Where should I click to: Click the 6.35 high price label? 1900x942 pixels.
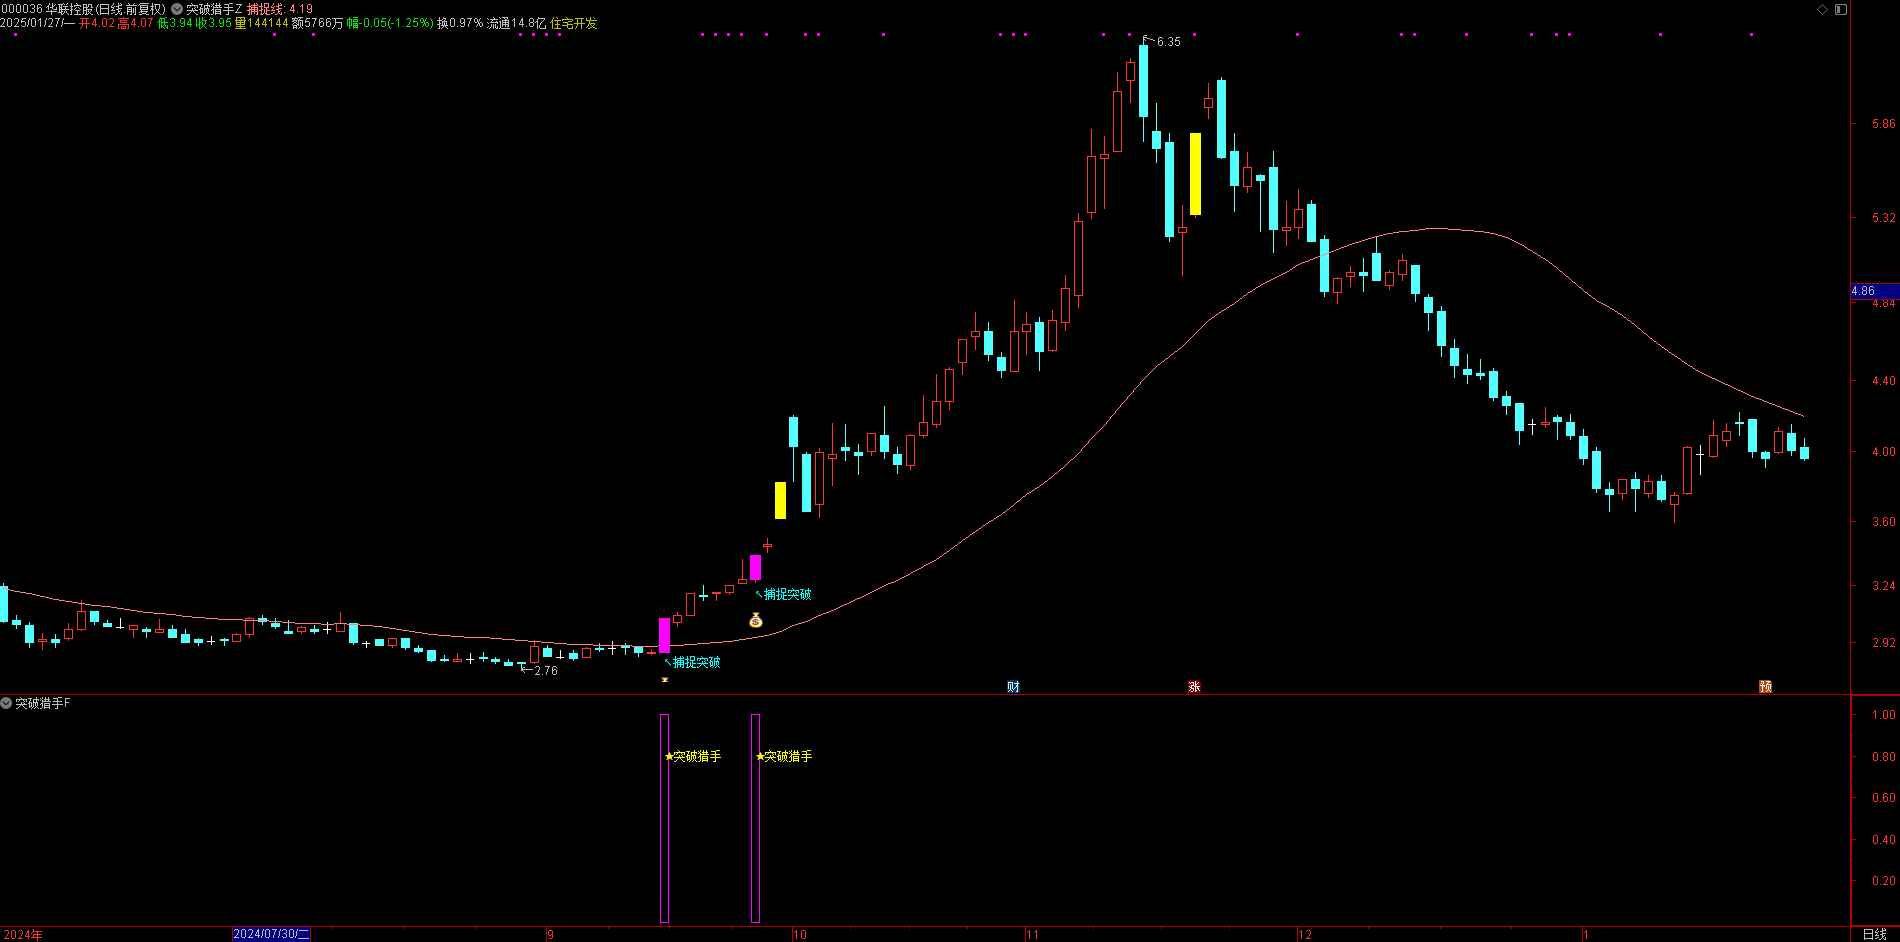coord(1168,42)
